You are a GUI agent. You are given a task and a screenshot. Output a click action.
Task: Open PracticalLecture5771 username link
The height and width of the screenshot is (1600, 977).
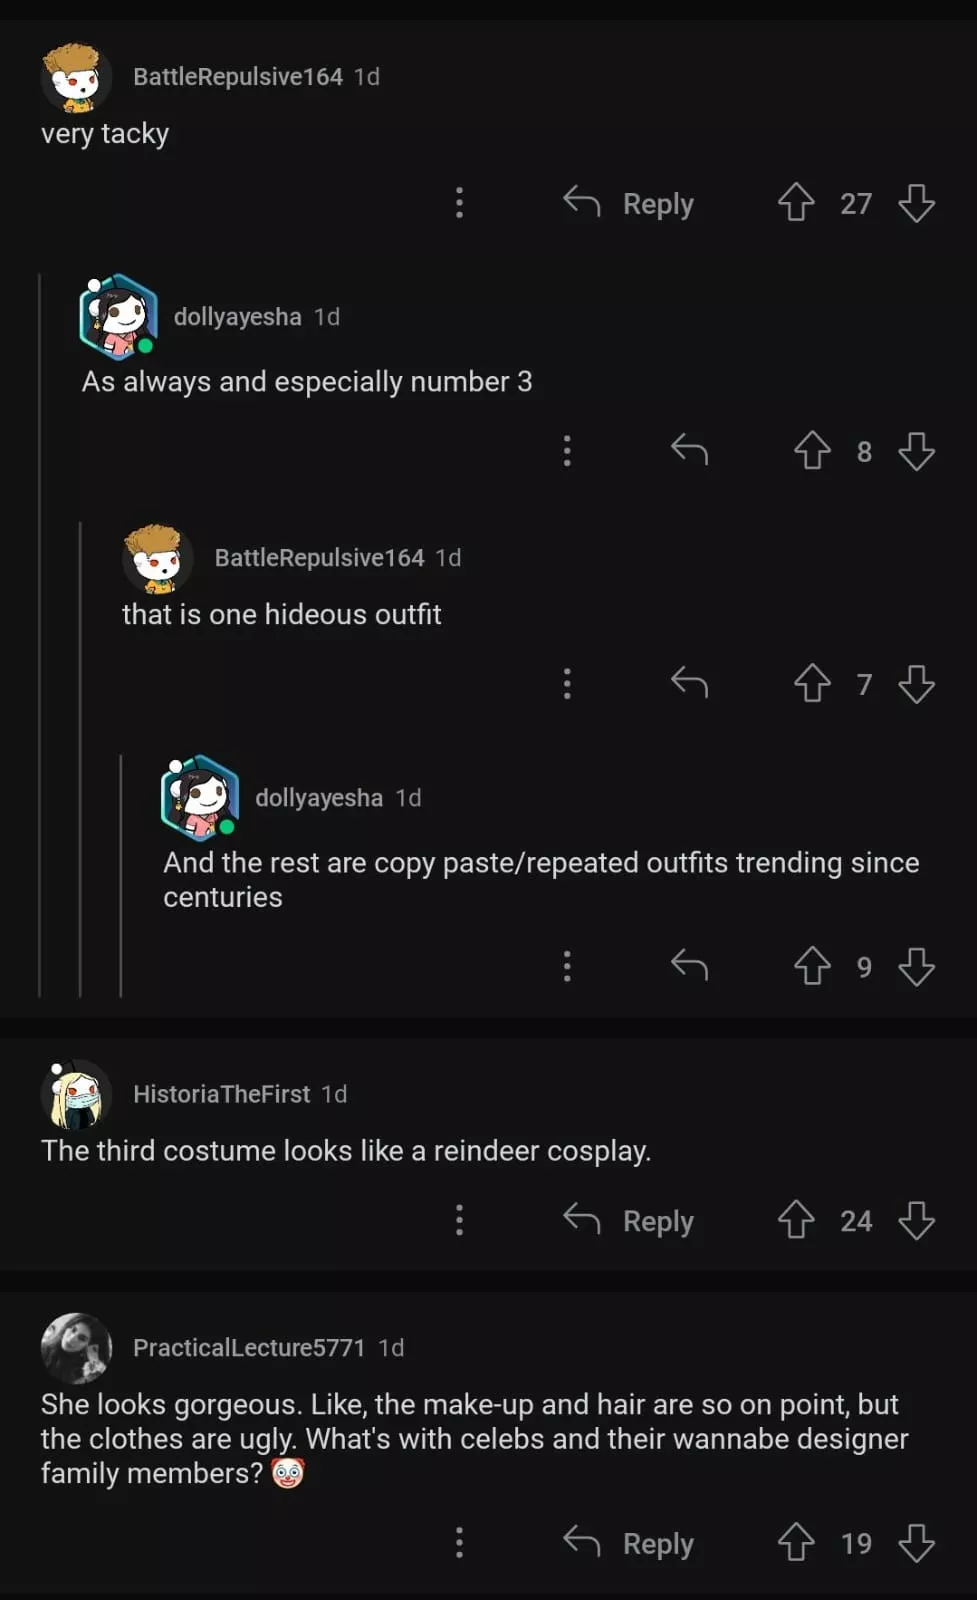coord(249,1347)
